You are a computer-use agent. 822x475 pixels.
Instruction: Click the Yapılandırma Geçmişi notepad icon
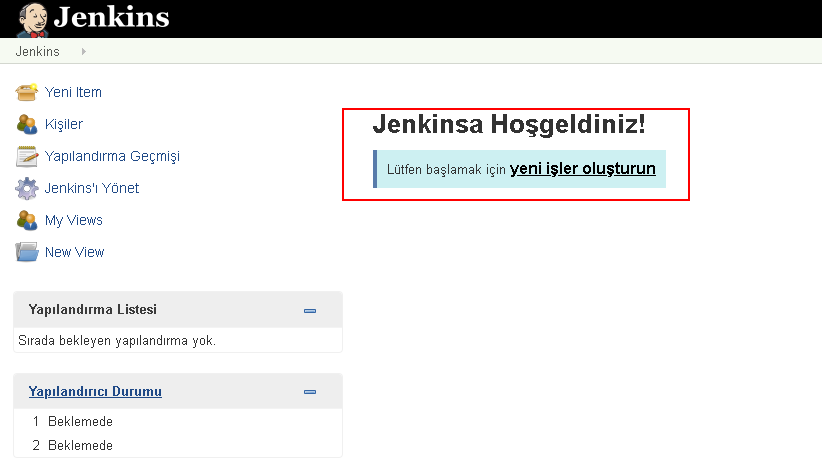26,156
